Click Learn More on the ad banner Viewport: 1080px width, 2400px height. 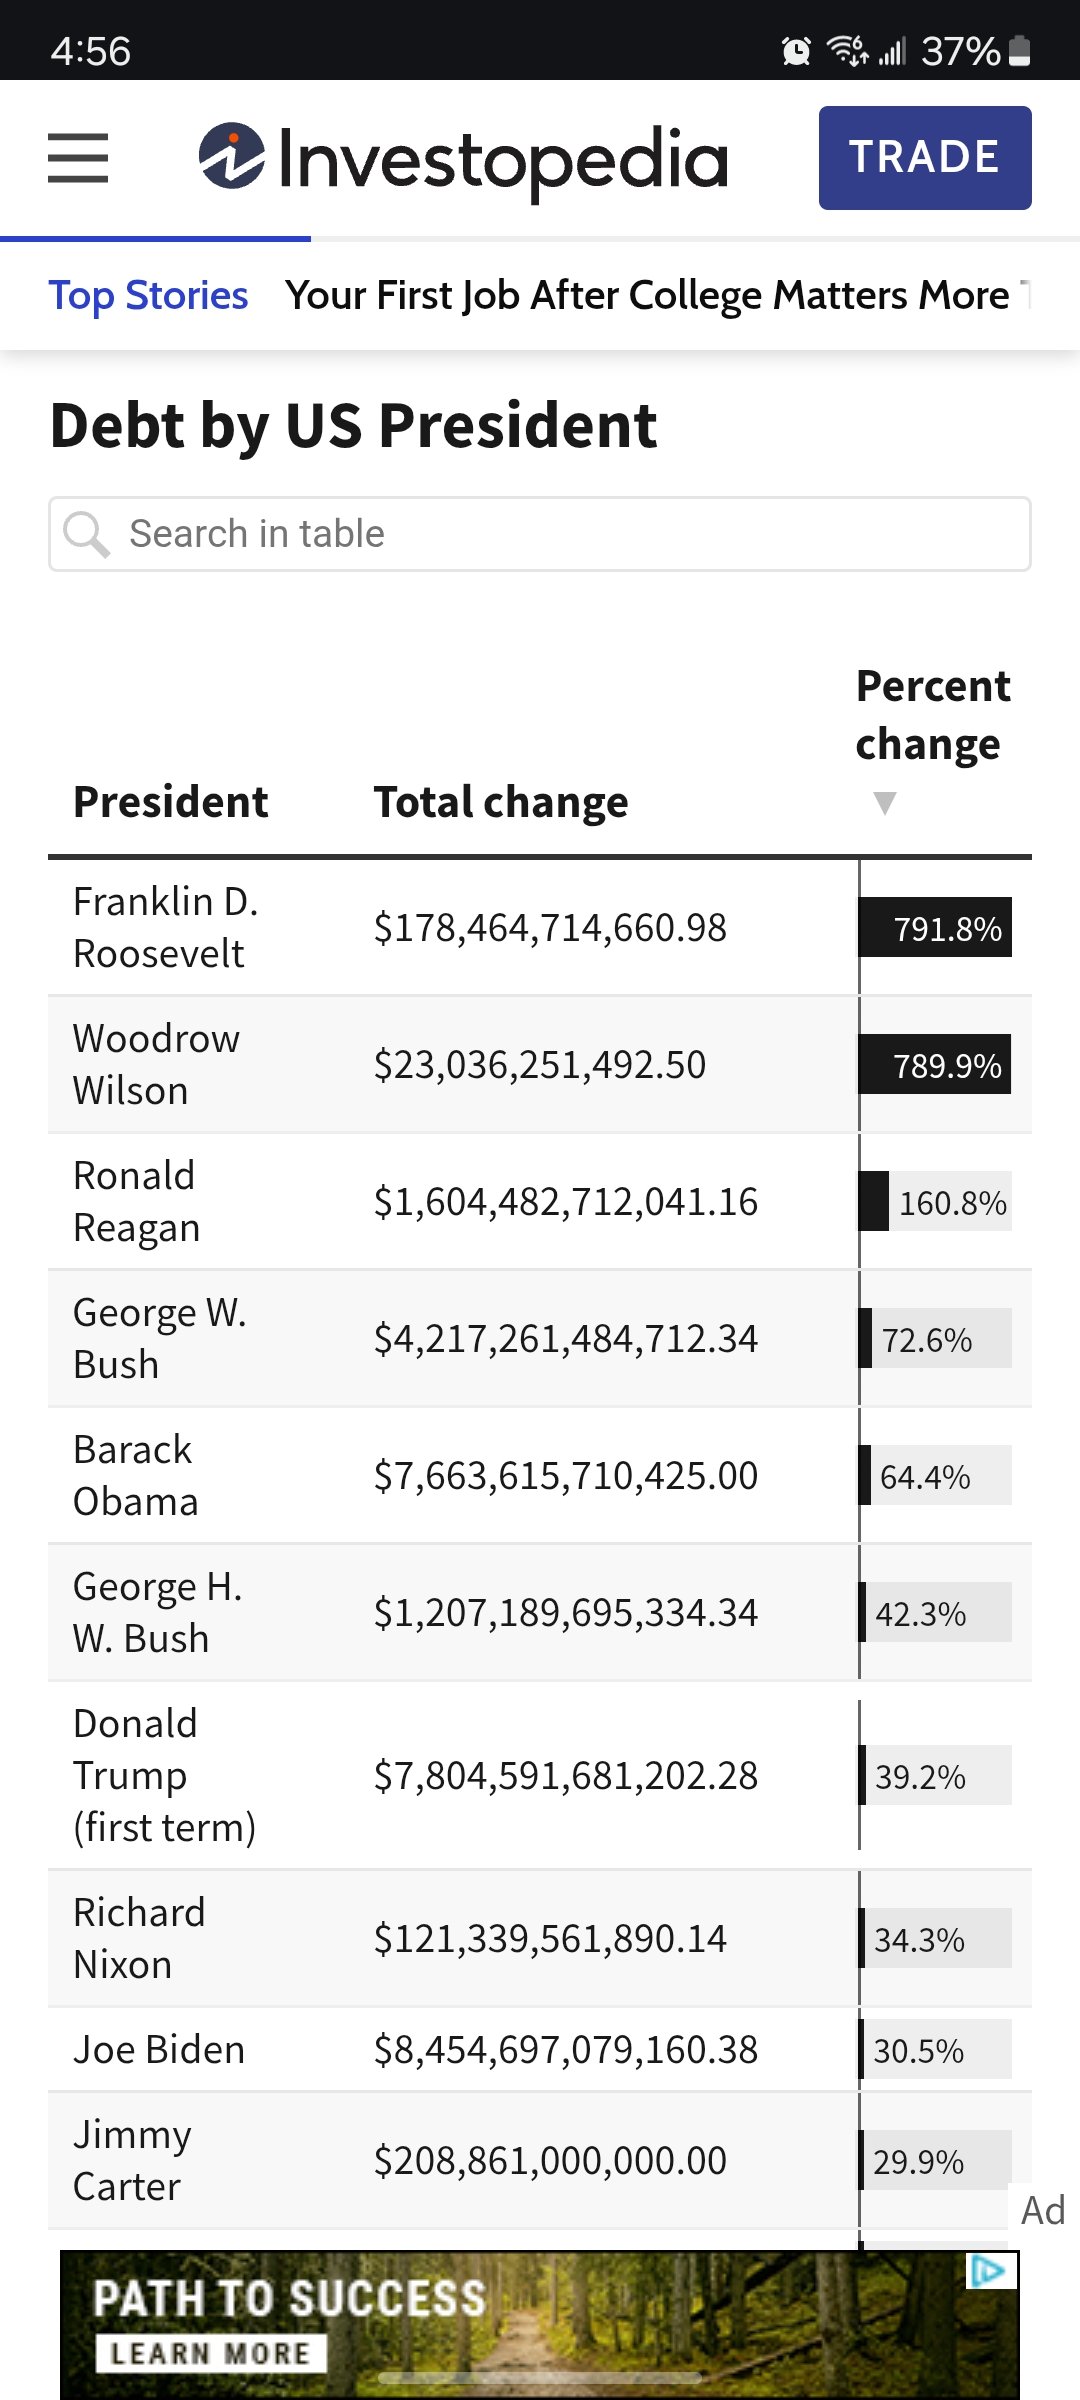tap(210, 2353)
